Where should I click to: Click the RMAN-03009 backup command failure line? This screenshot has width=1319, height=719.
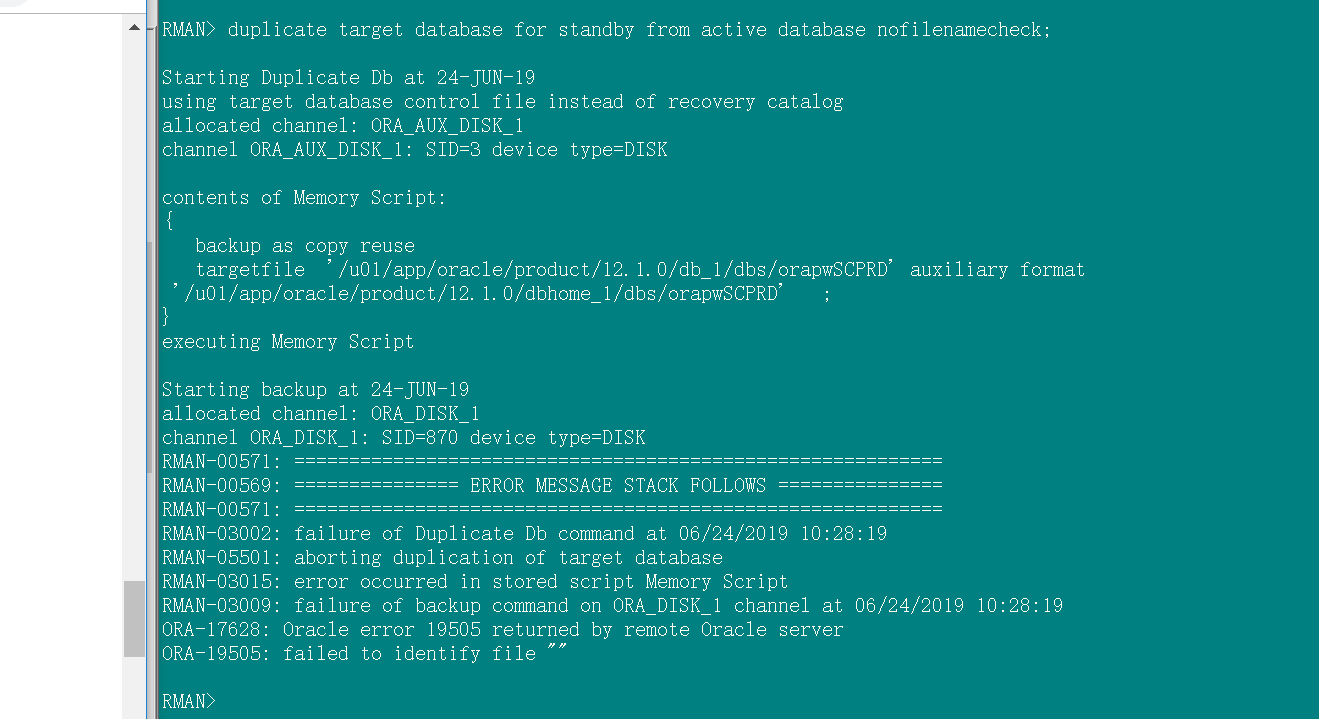tap(612, 606)
